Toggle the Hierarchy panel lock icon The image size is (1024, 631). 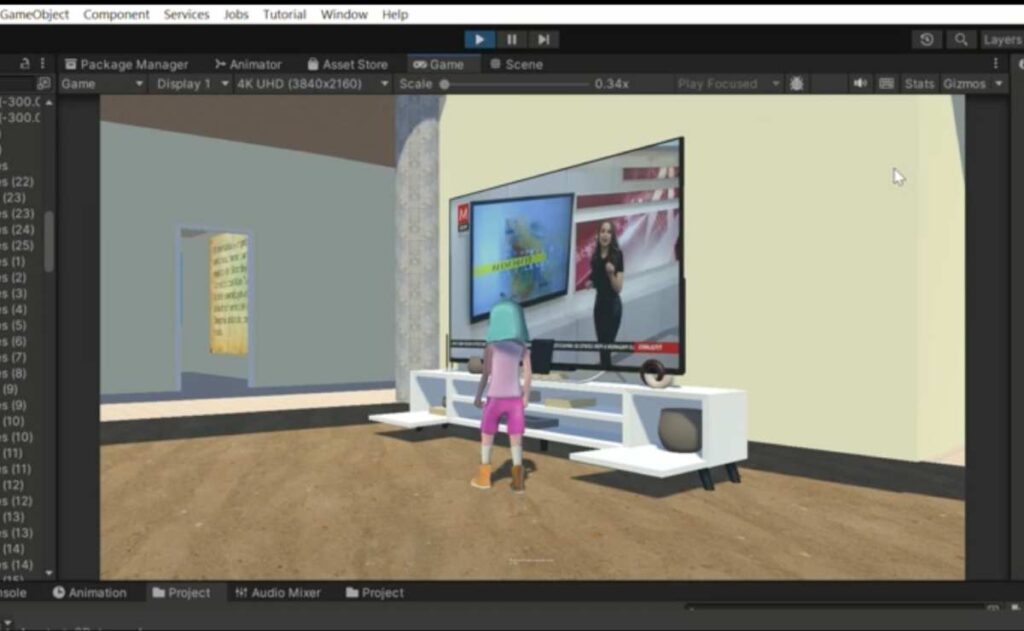24,63
